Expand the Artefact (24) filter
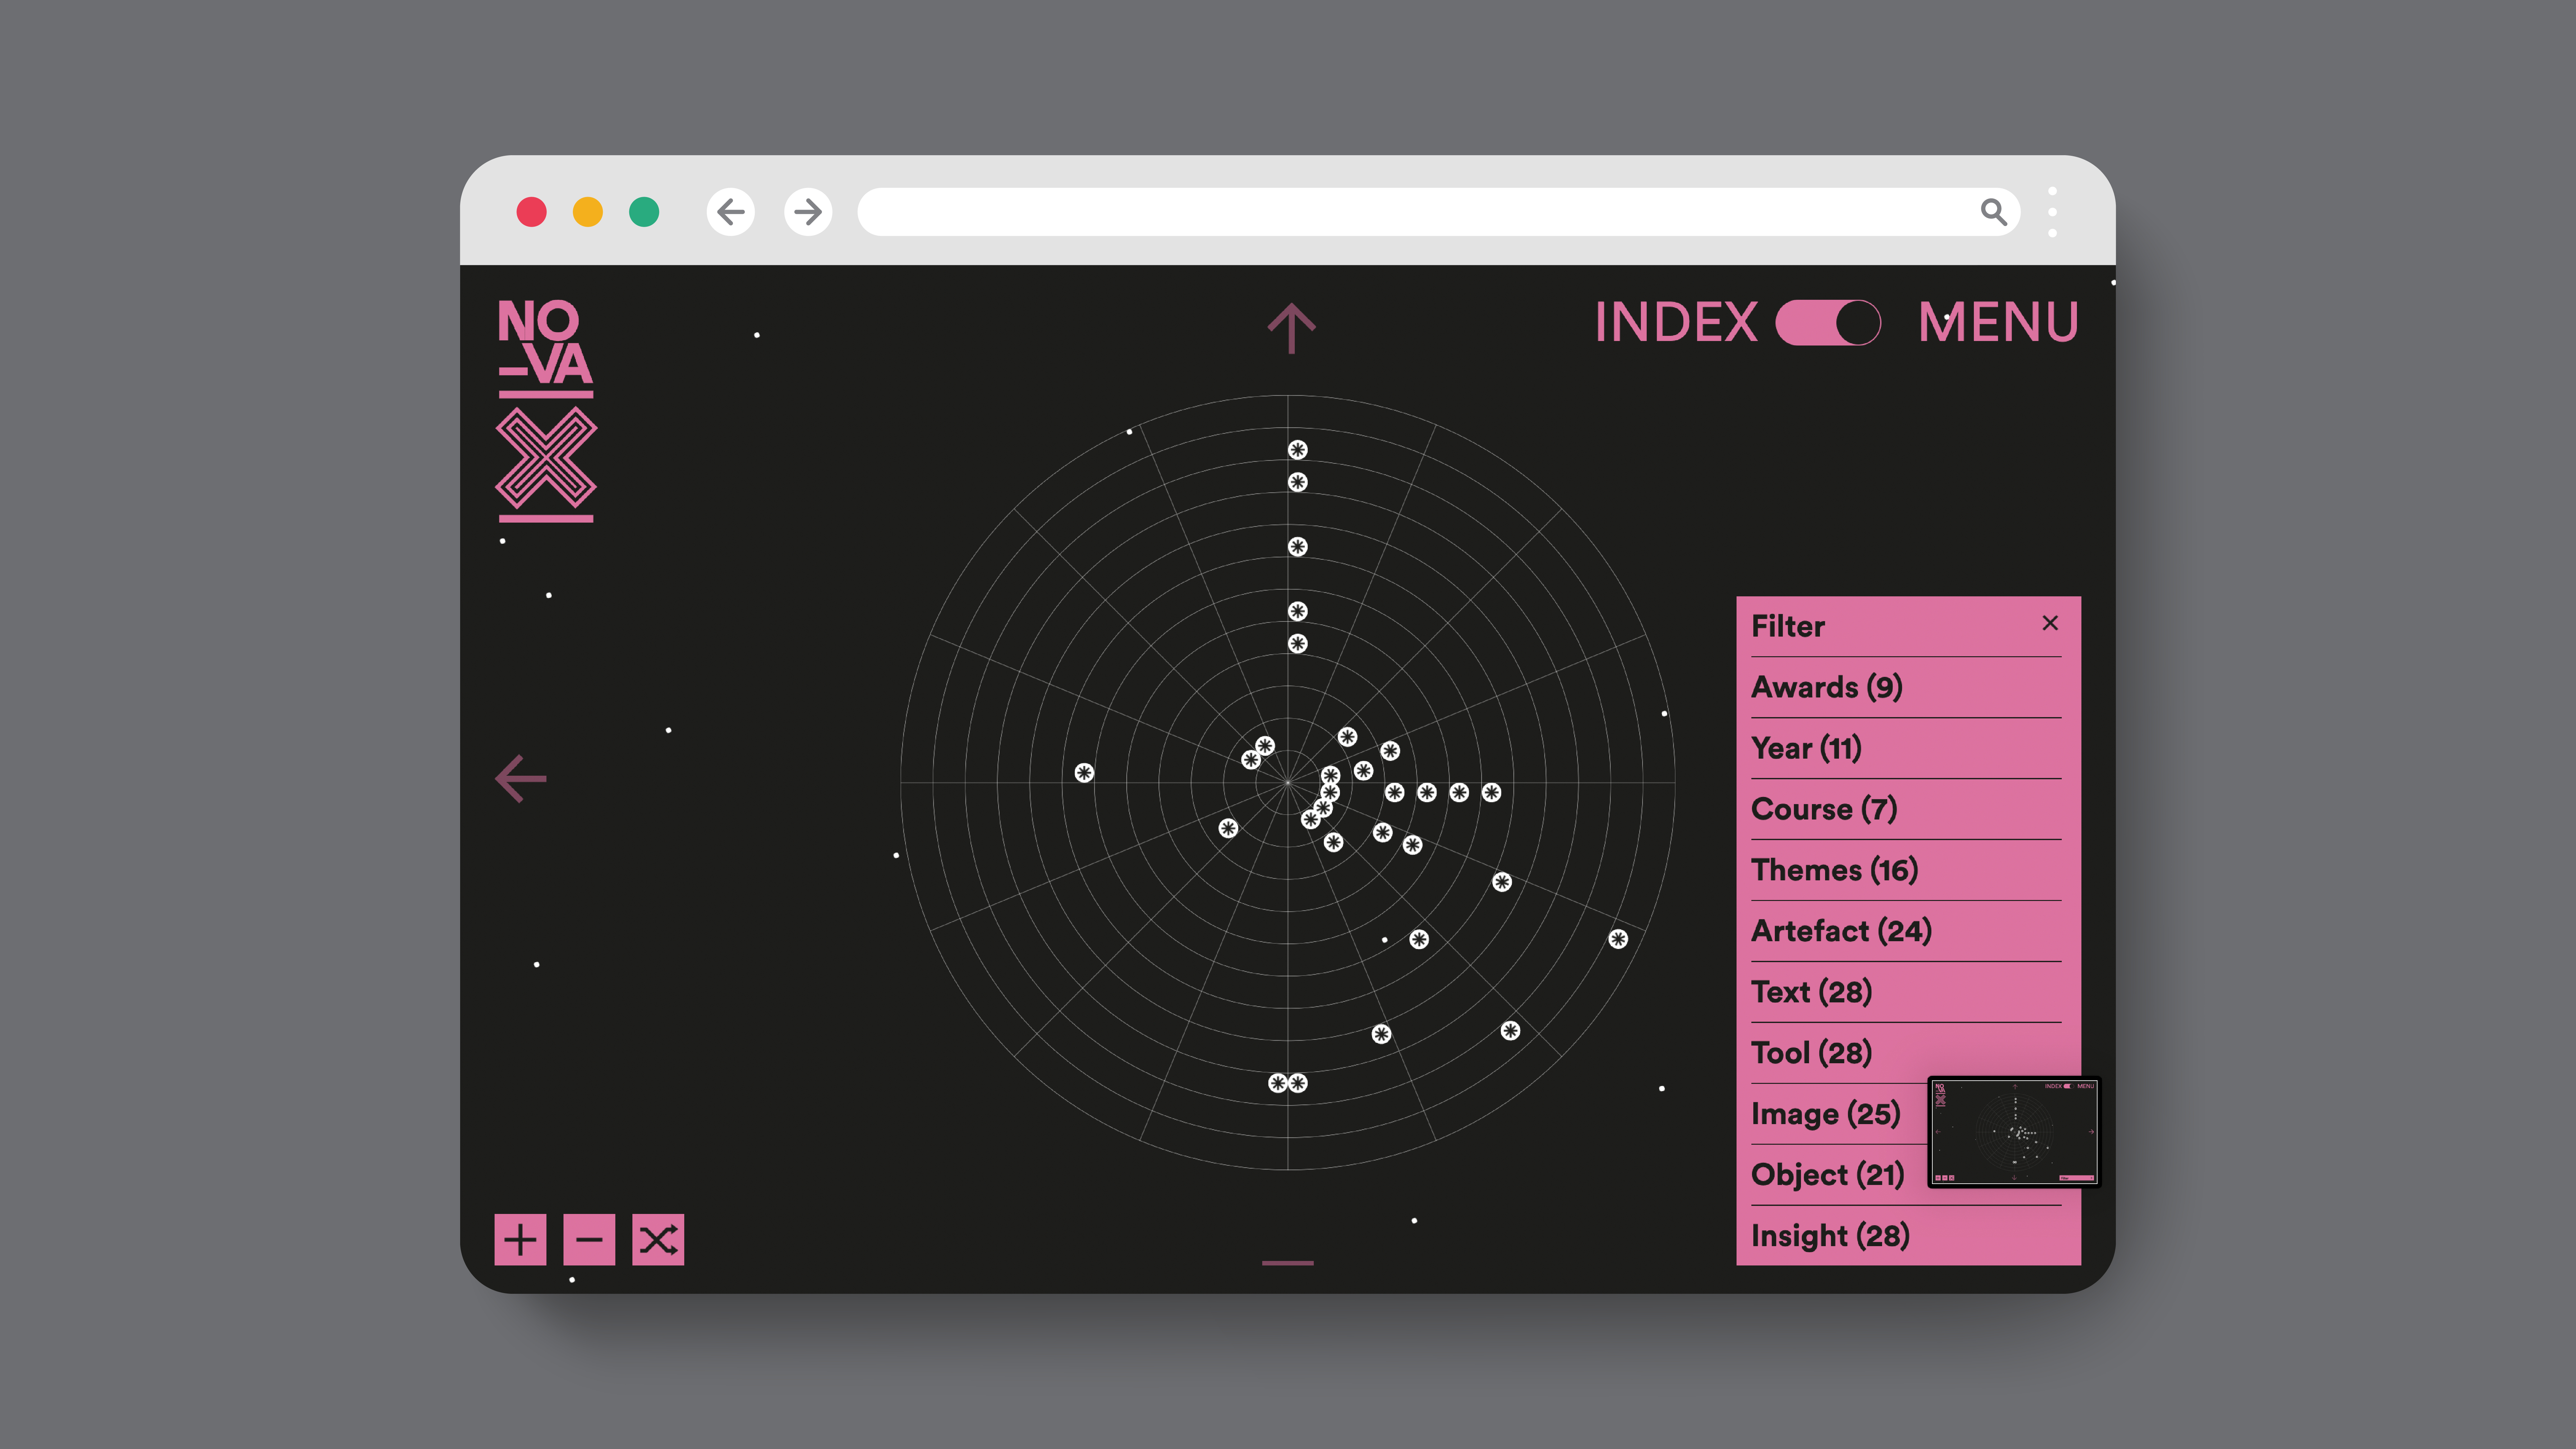2576x1449 pixels. (1841, 931)
